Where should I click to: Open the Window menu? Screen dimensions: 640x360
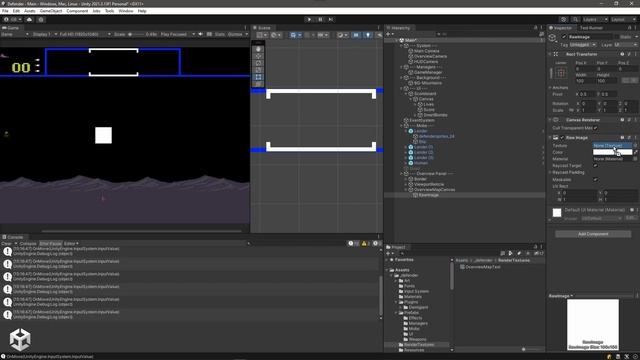pos(126,11)
